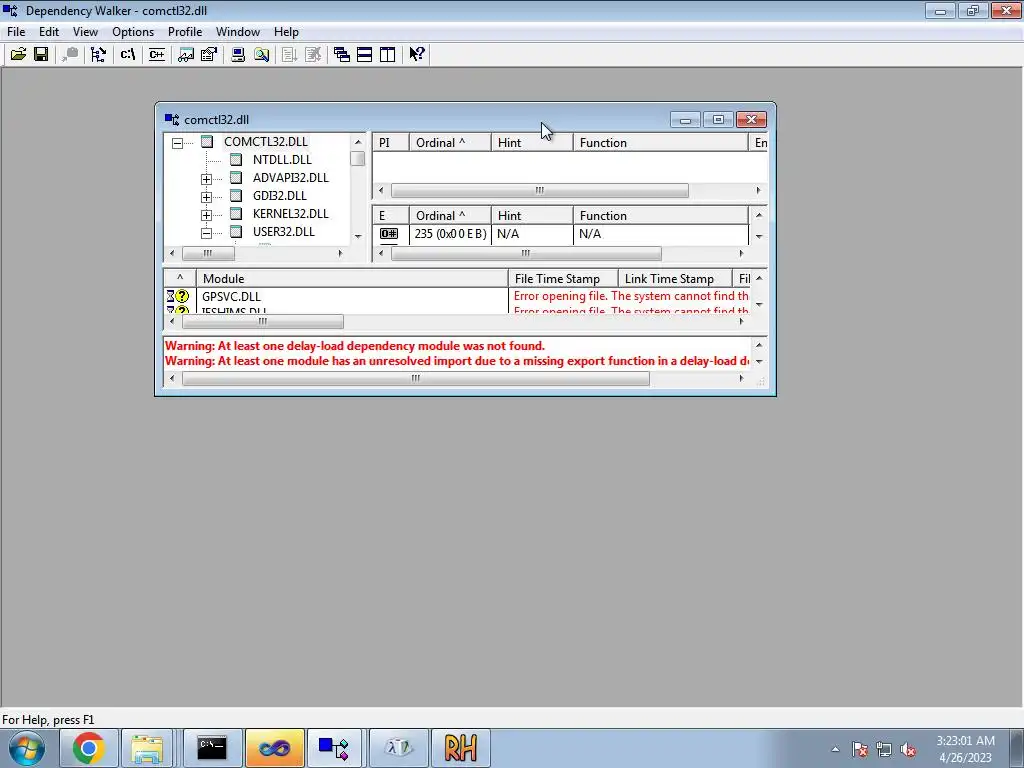Viewport: 1024px width, 768px height.
Task: Open Chrome from the taskbar
Action: [88, 748]
